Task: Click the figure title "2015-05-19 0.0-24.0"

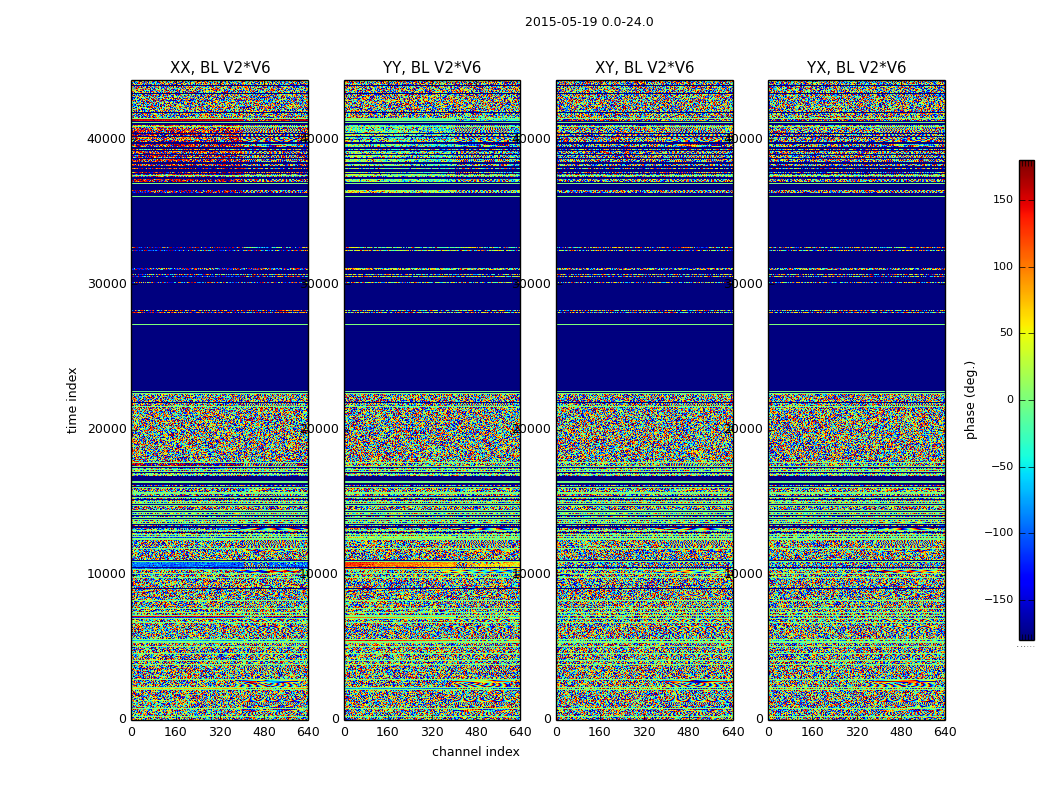Action: coord(589,22)
